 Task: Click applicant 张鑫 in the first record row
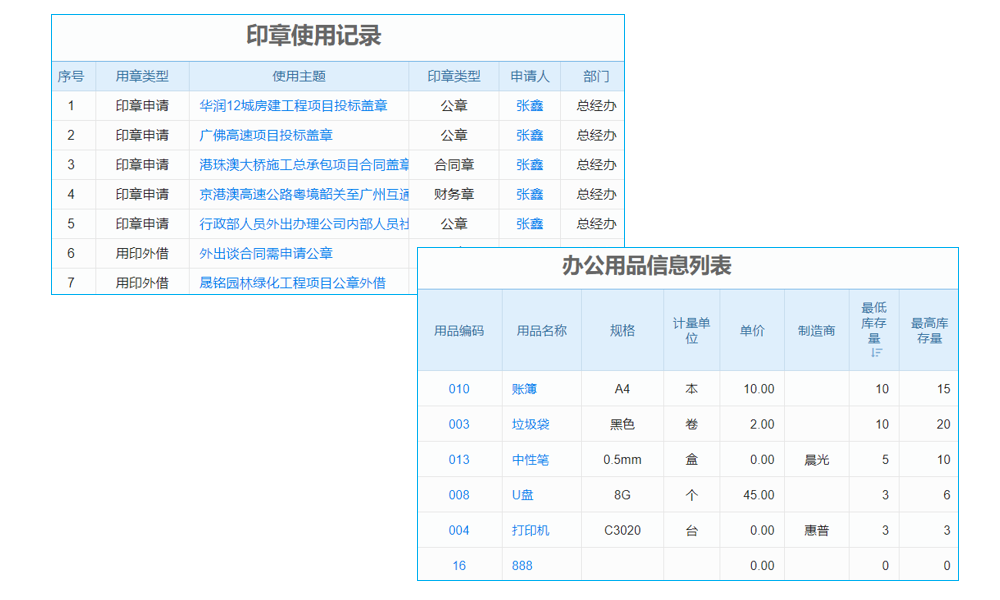[x=529, y=105]
